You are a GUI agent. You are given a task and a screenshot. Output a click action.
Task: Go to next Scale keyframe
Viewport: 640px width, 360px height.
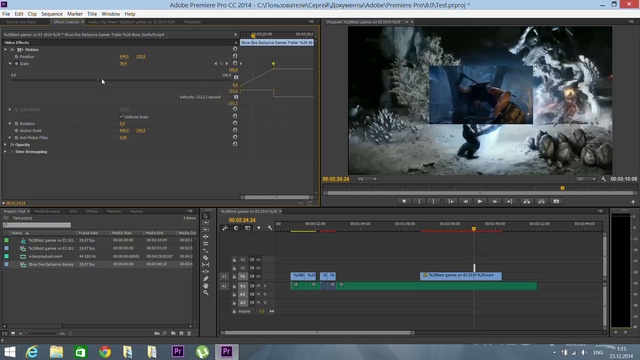227,64
